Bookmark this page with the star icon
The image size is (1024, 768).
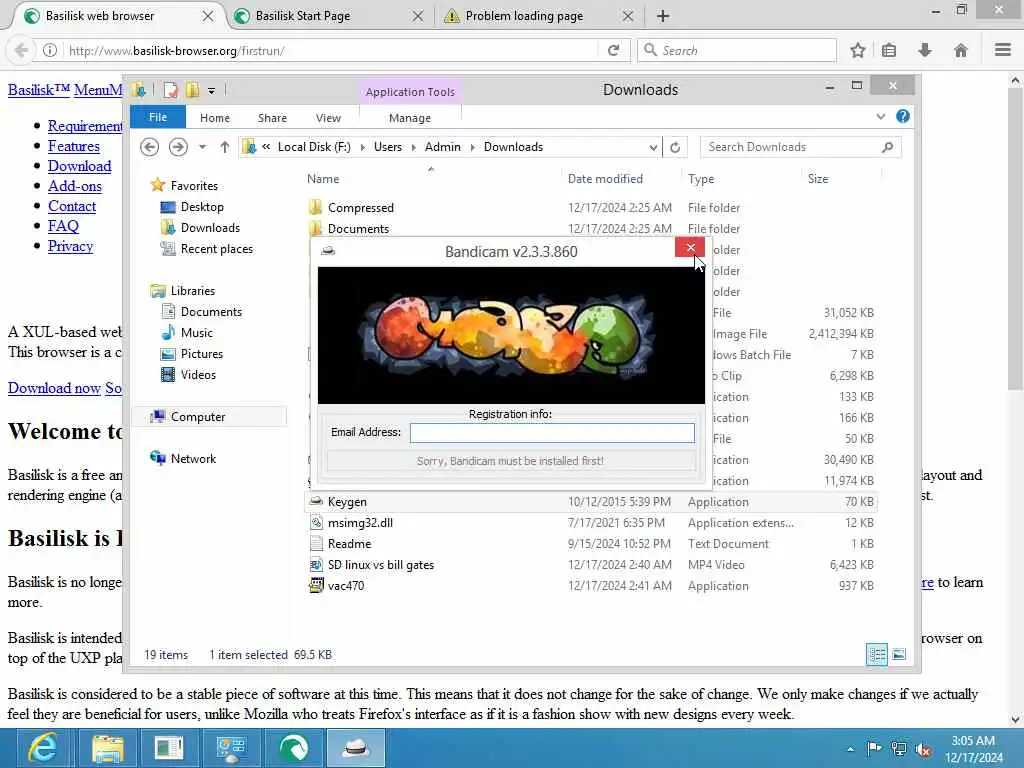(857, 50)
